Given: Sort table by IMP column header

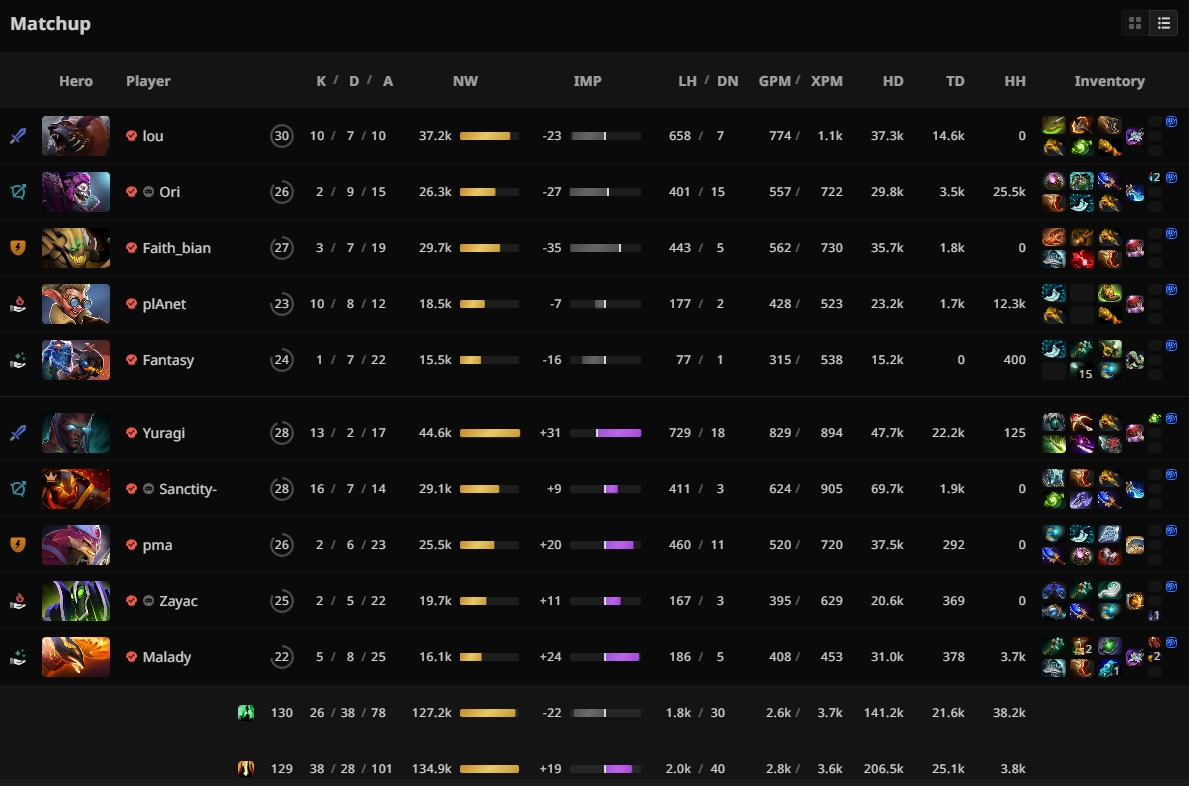Looking at the screenshot, I should [587, 81].
